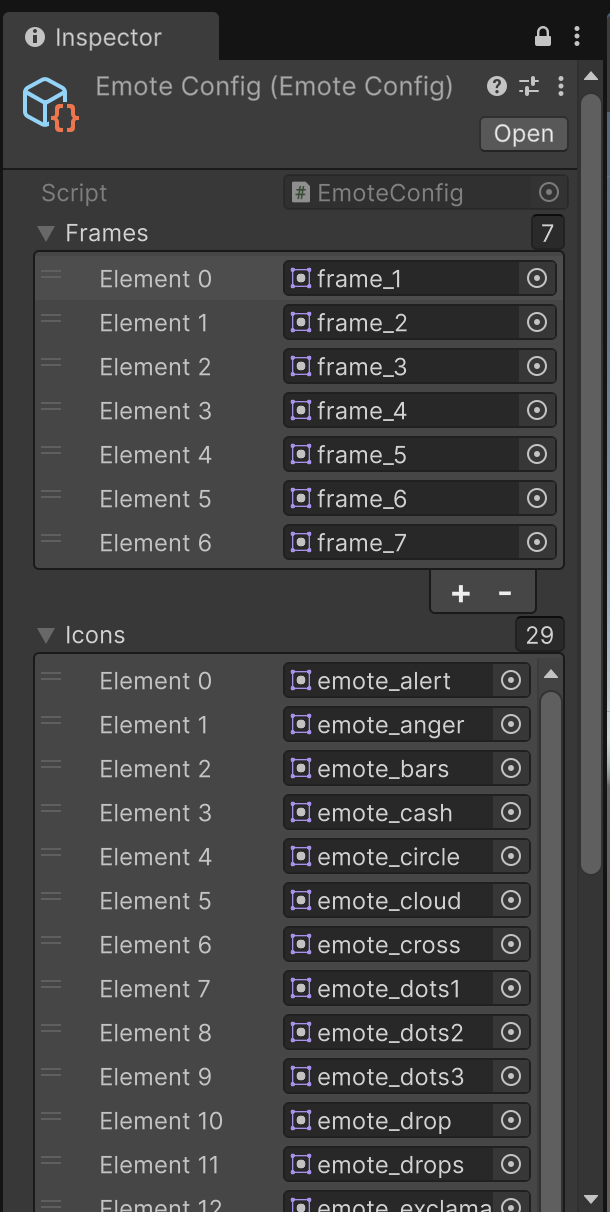Add a new element to Frames list

[x=460, y=593]
